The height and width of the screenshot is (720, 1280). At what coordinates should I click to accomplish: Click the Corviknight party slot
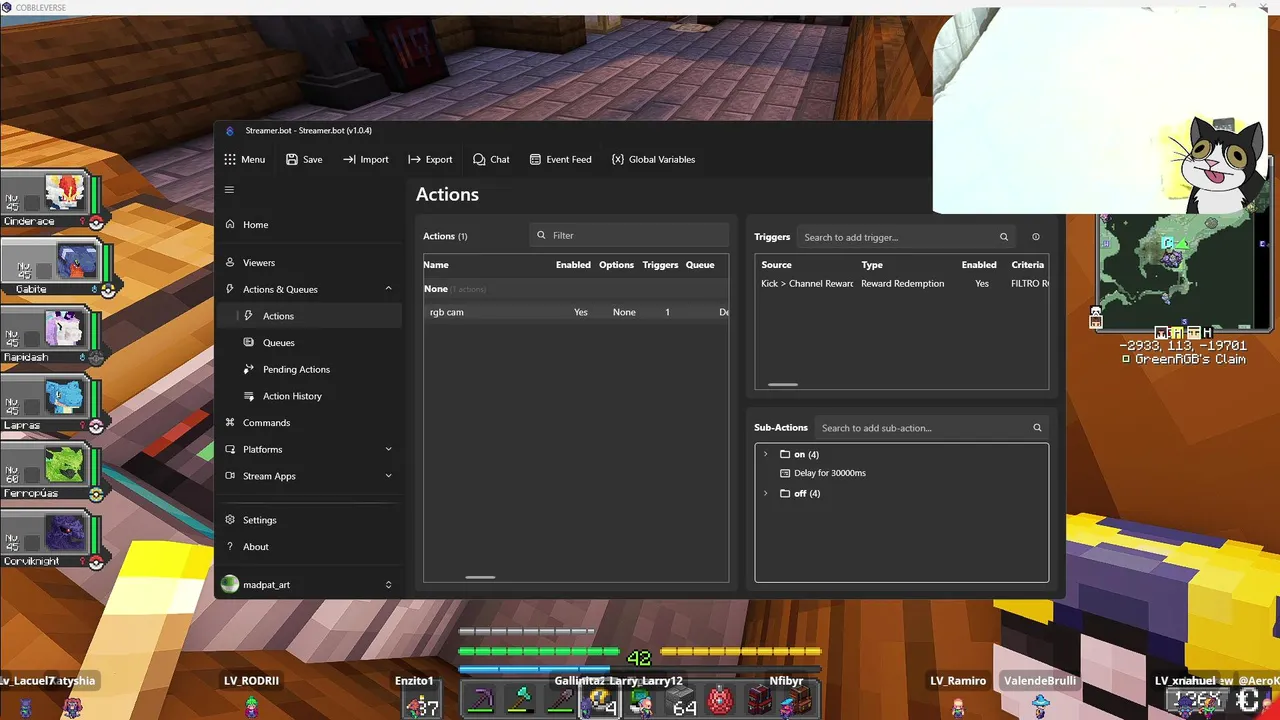[x=55, y=540]
